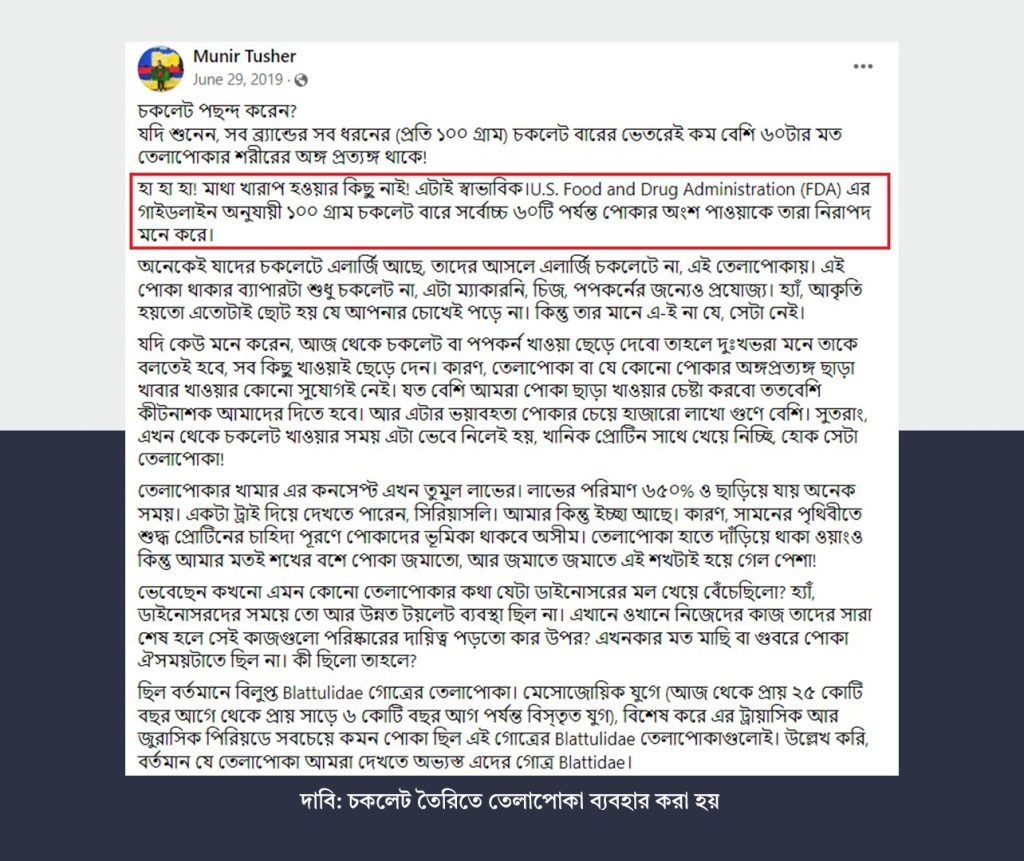Open the Munir Tusher profile name link
The image size is (1024, 861).
(x=244, y=56)
